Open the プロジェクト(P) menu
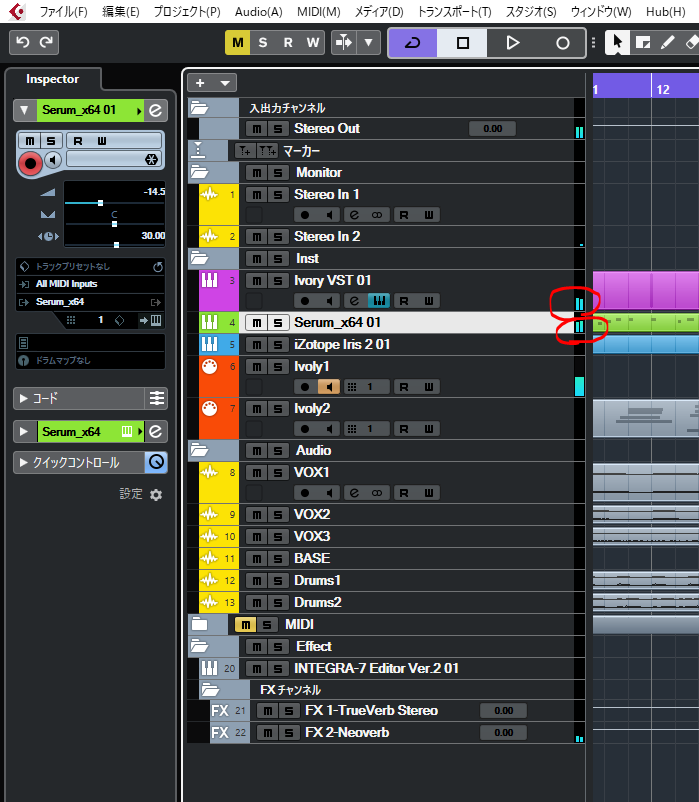Screen dimensions: 699x802 [x=187, y=11]
